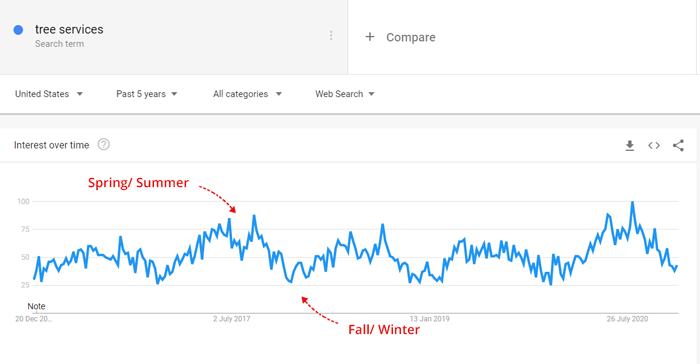Image resolution: width=700 pixels, height=364 pixels.
Task: Click the Spring/ Summer annotation label
Action: 138,183
